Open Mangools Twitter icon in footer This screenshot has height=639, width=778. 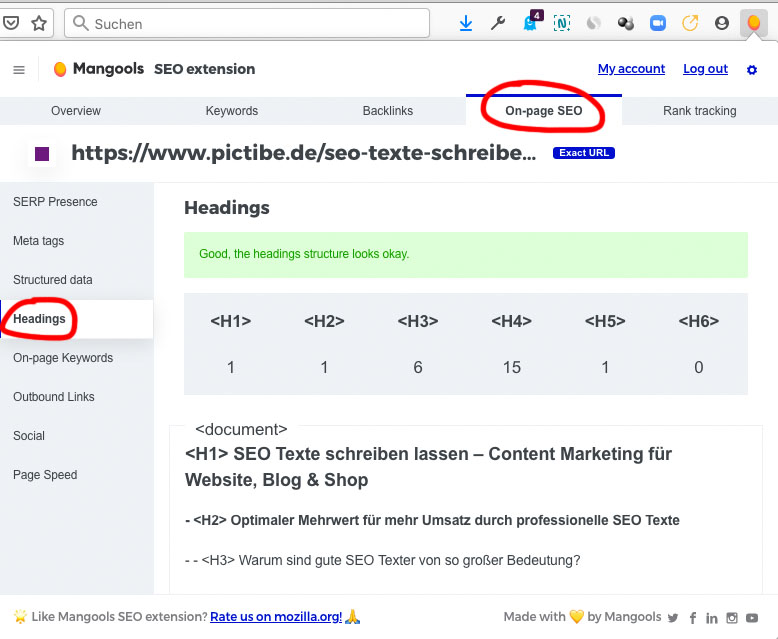[673, 618]
